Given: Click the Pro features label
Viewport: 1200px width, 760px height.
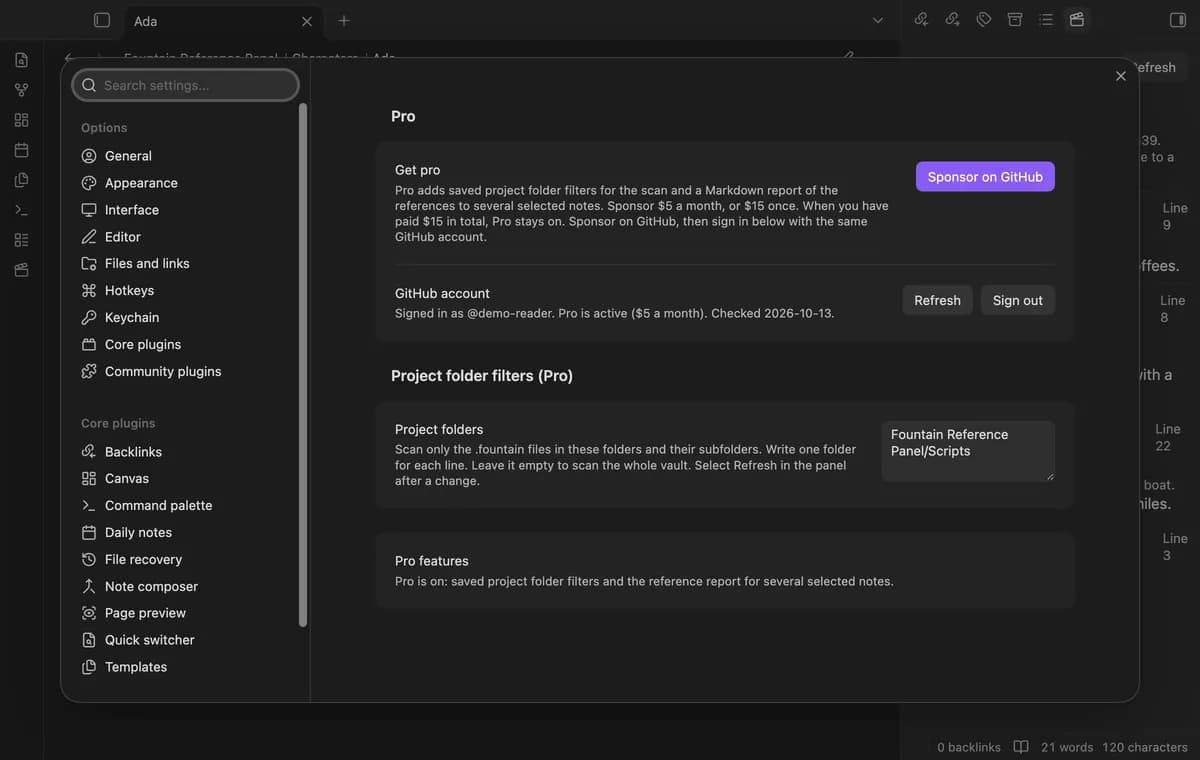Looking at the screenshot, I should [432, 561].
